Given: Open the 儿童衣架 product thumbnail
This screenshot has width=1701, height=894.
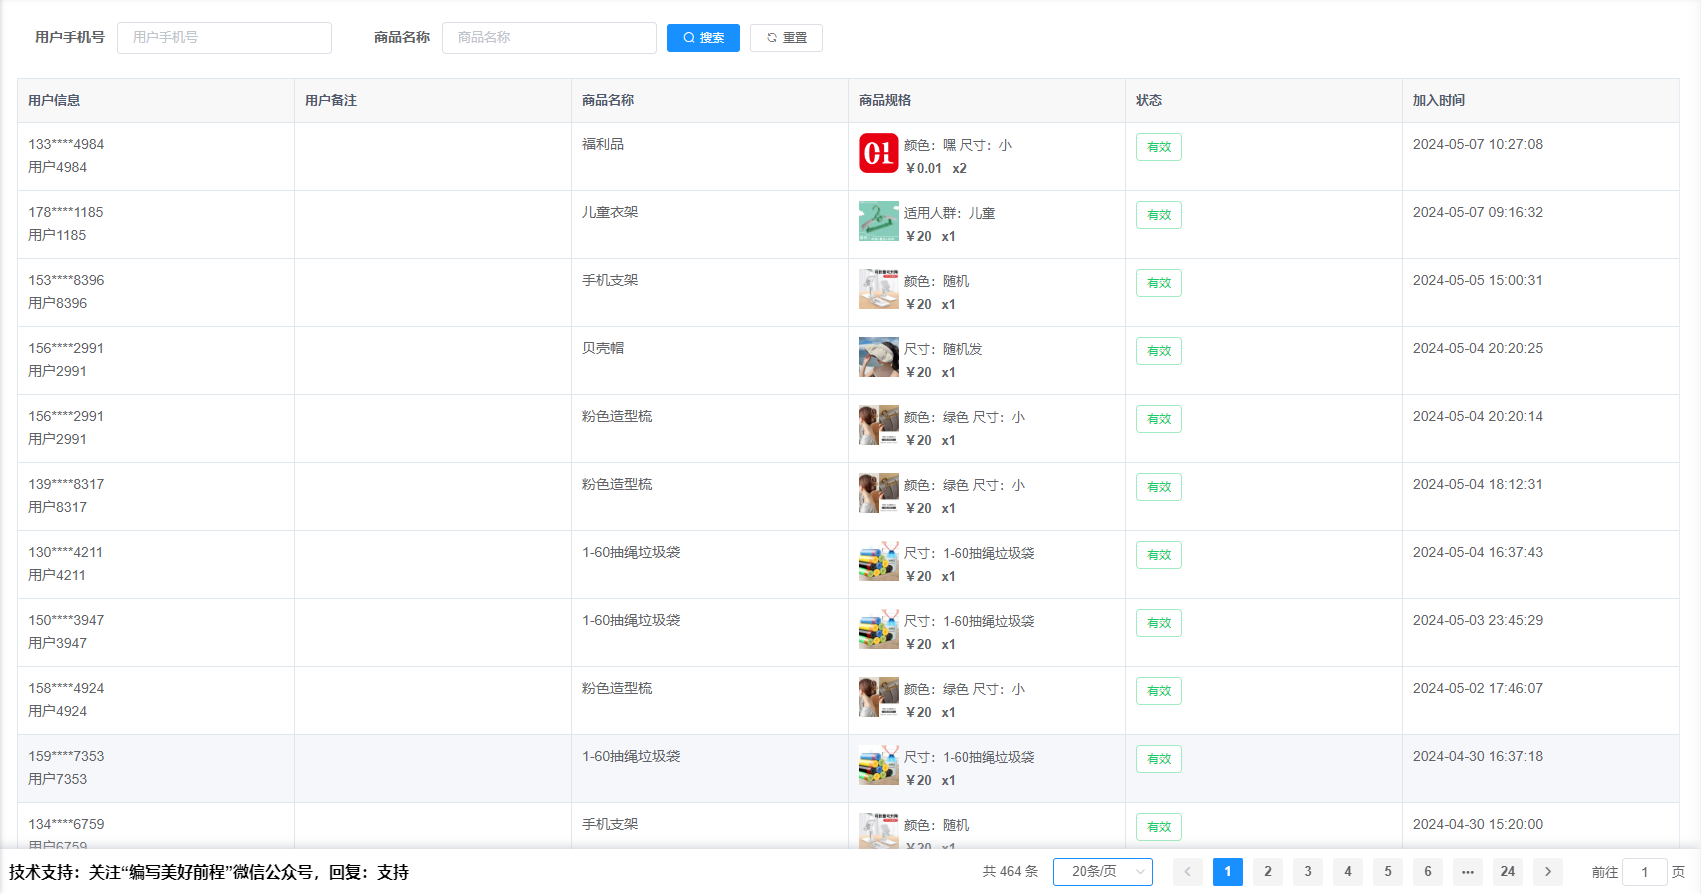Looking at the screenshot, I should tap(878, 221).
